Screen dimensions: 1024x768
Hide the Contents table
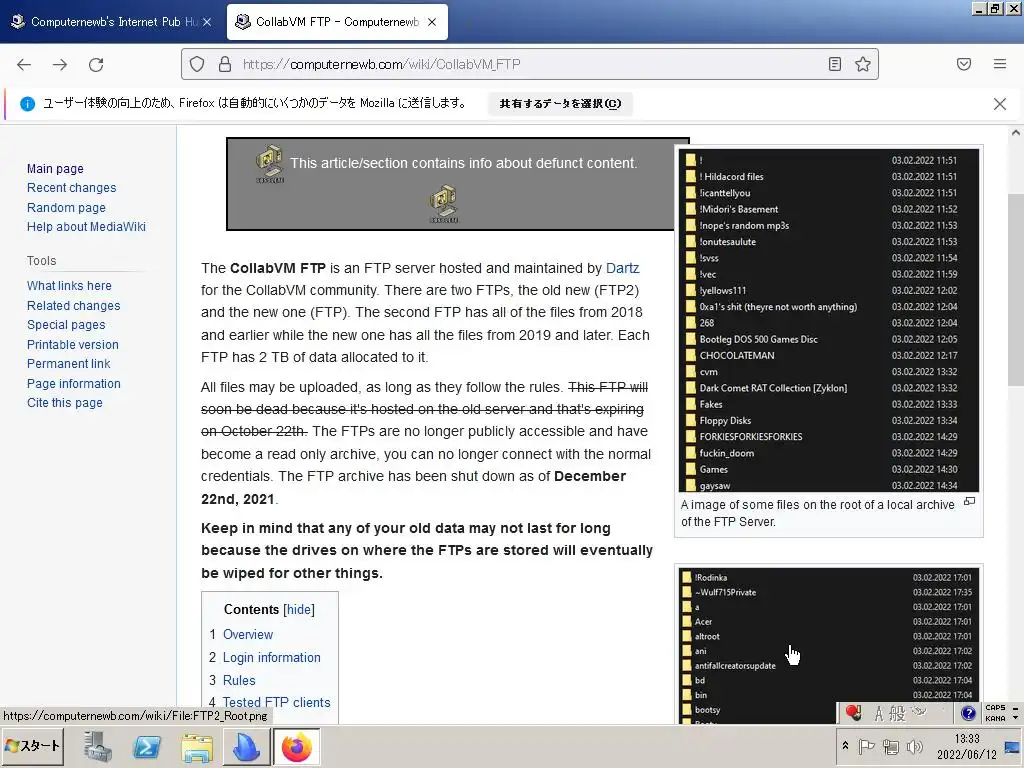click(299, 609)
